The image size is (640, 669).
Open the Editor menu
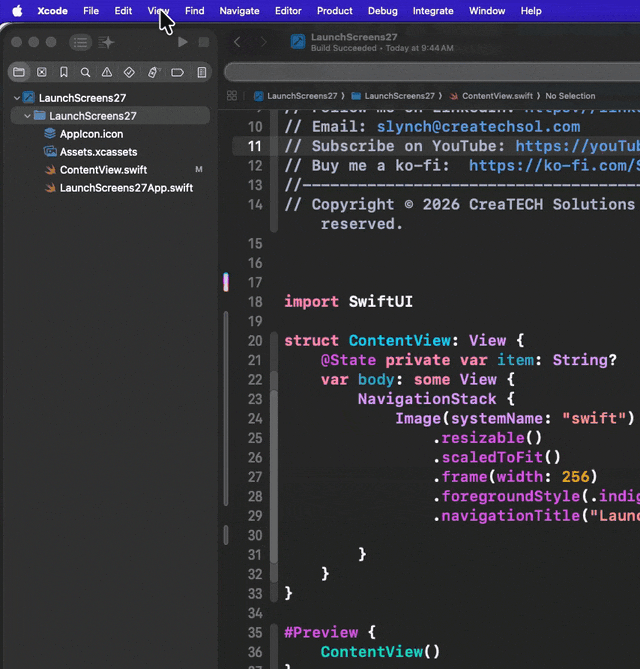coord(288,11)
